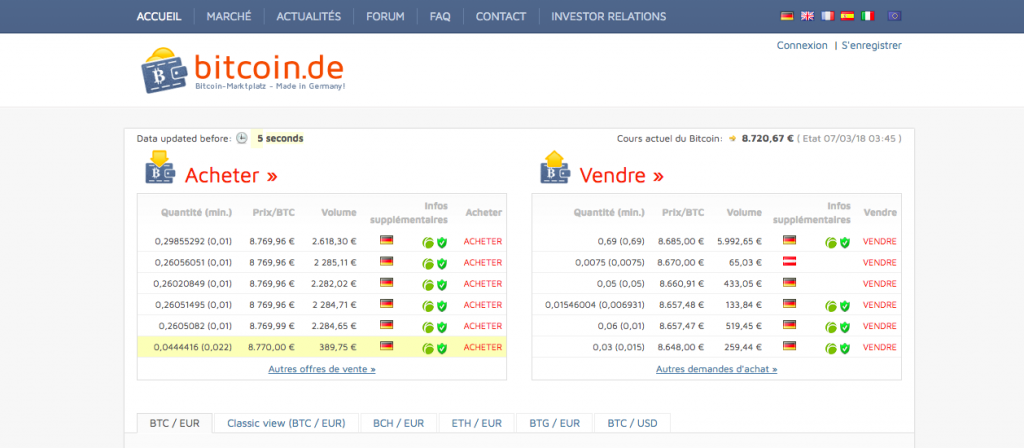
Task: Click green shield in 0,29855292 buy row
Action: (442, 243)
